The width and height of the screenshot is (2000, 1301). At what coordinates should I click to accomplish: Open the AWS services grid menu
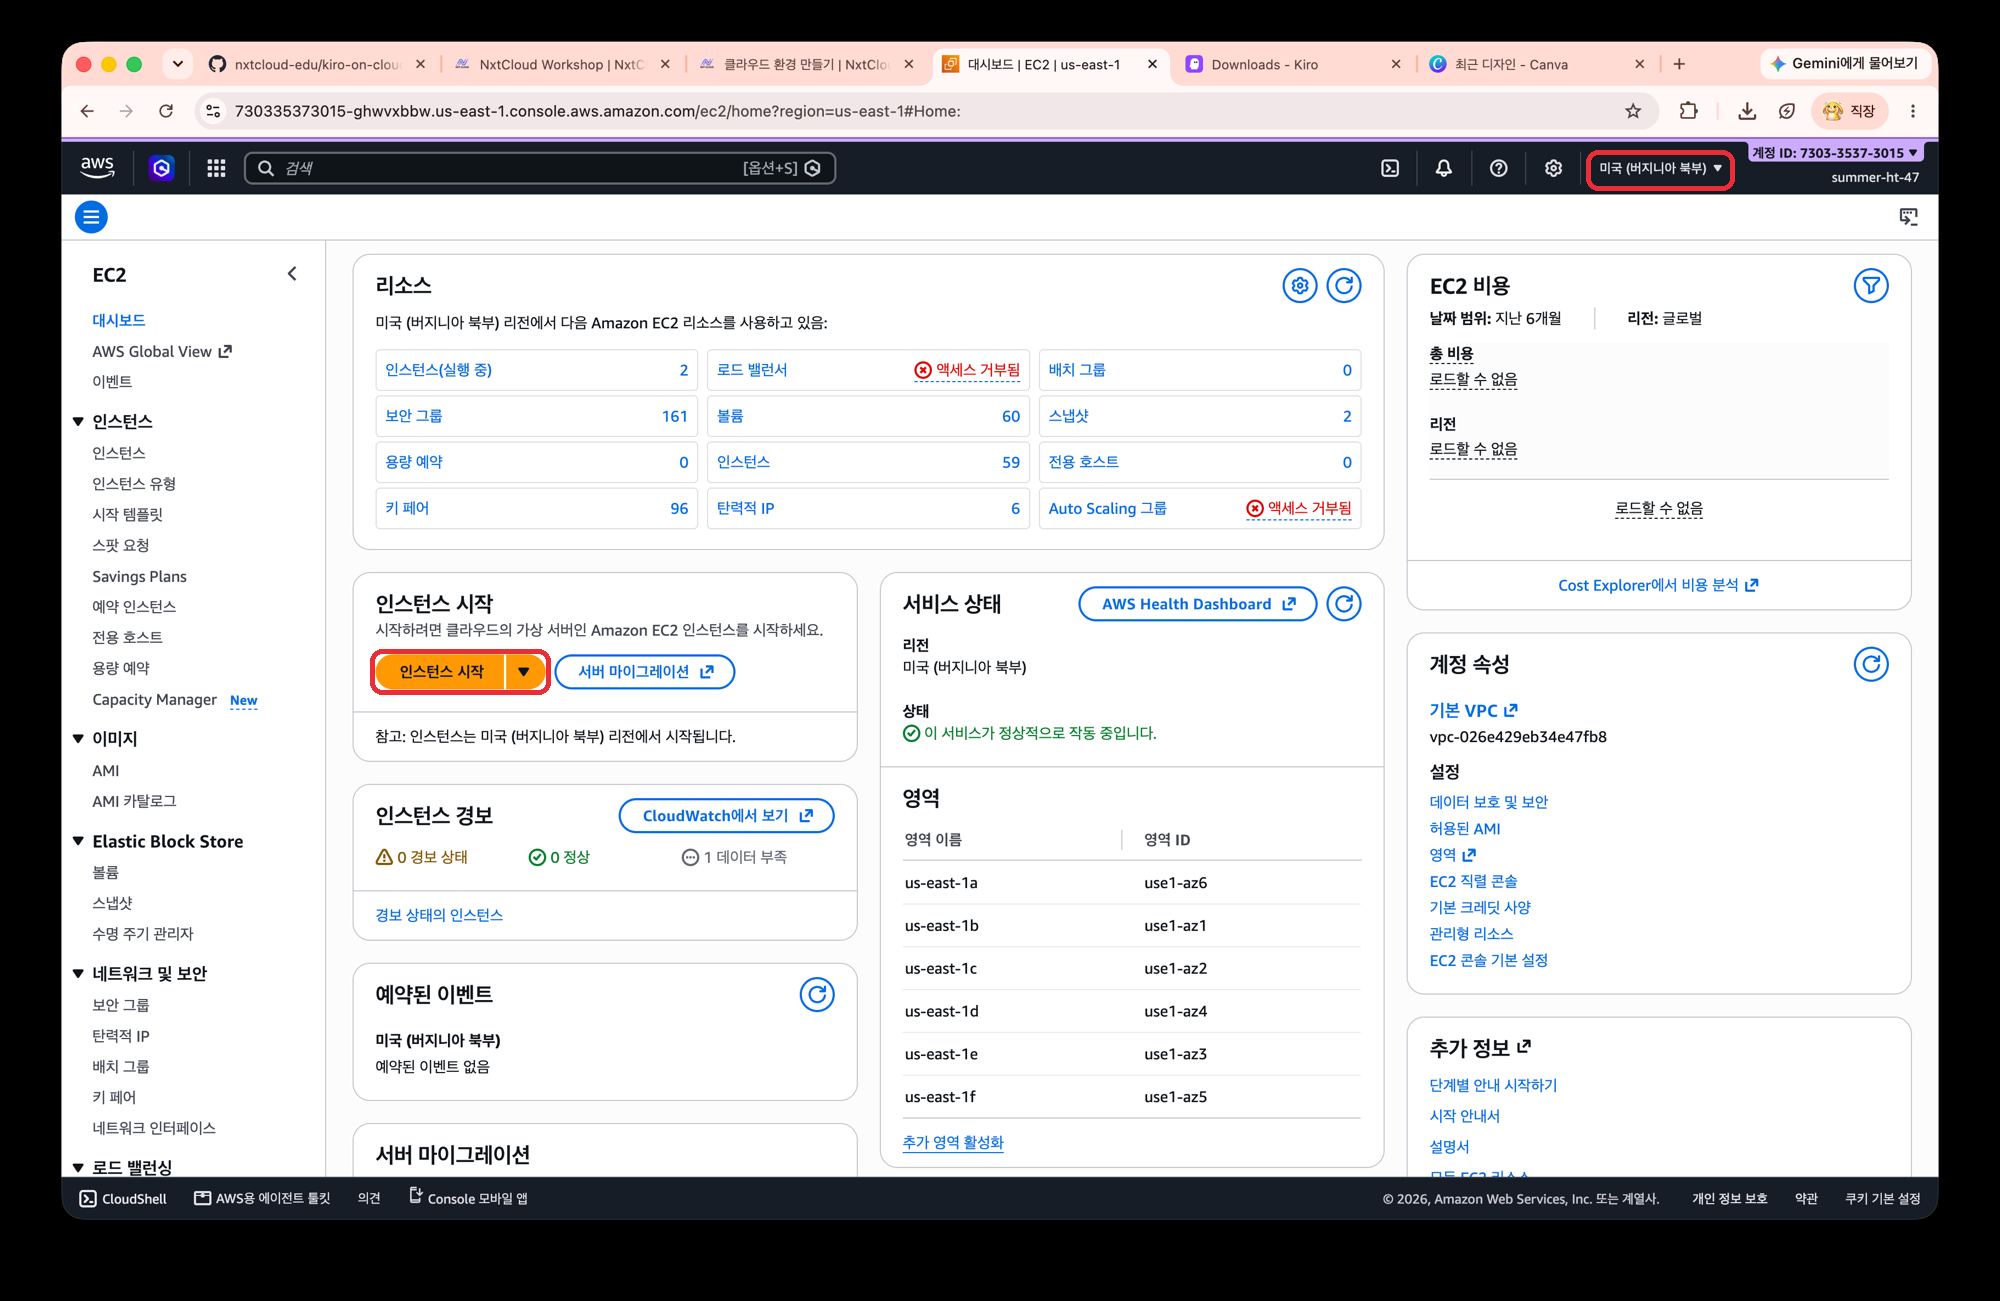[216, 168]
